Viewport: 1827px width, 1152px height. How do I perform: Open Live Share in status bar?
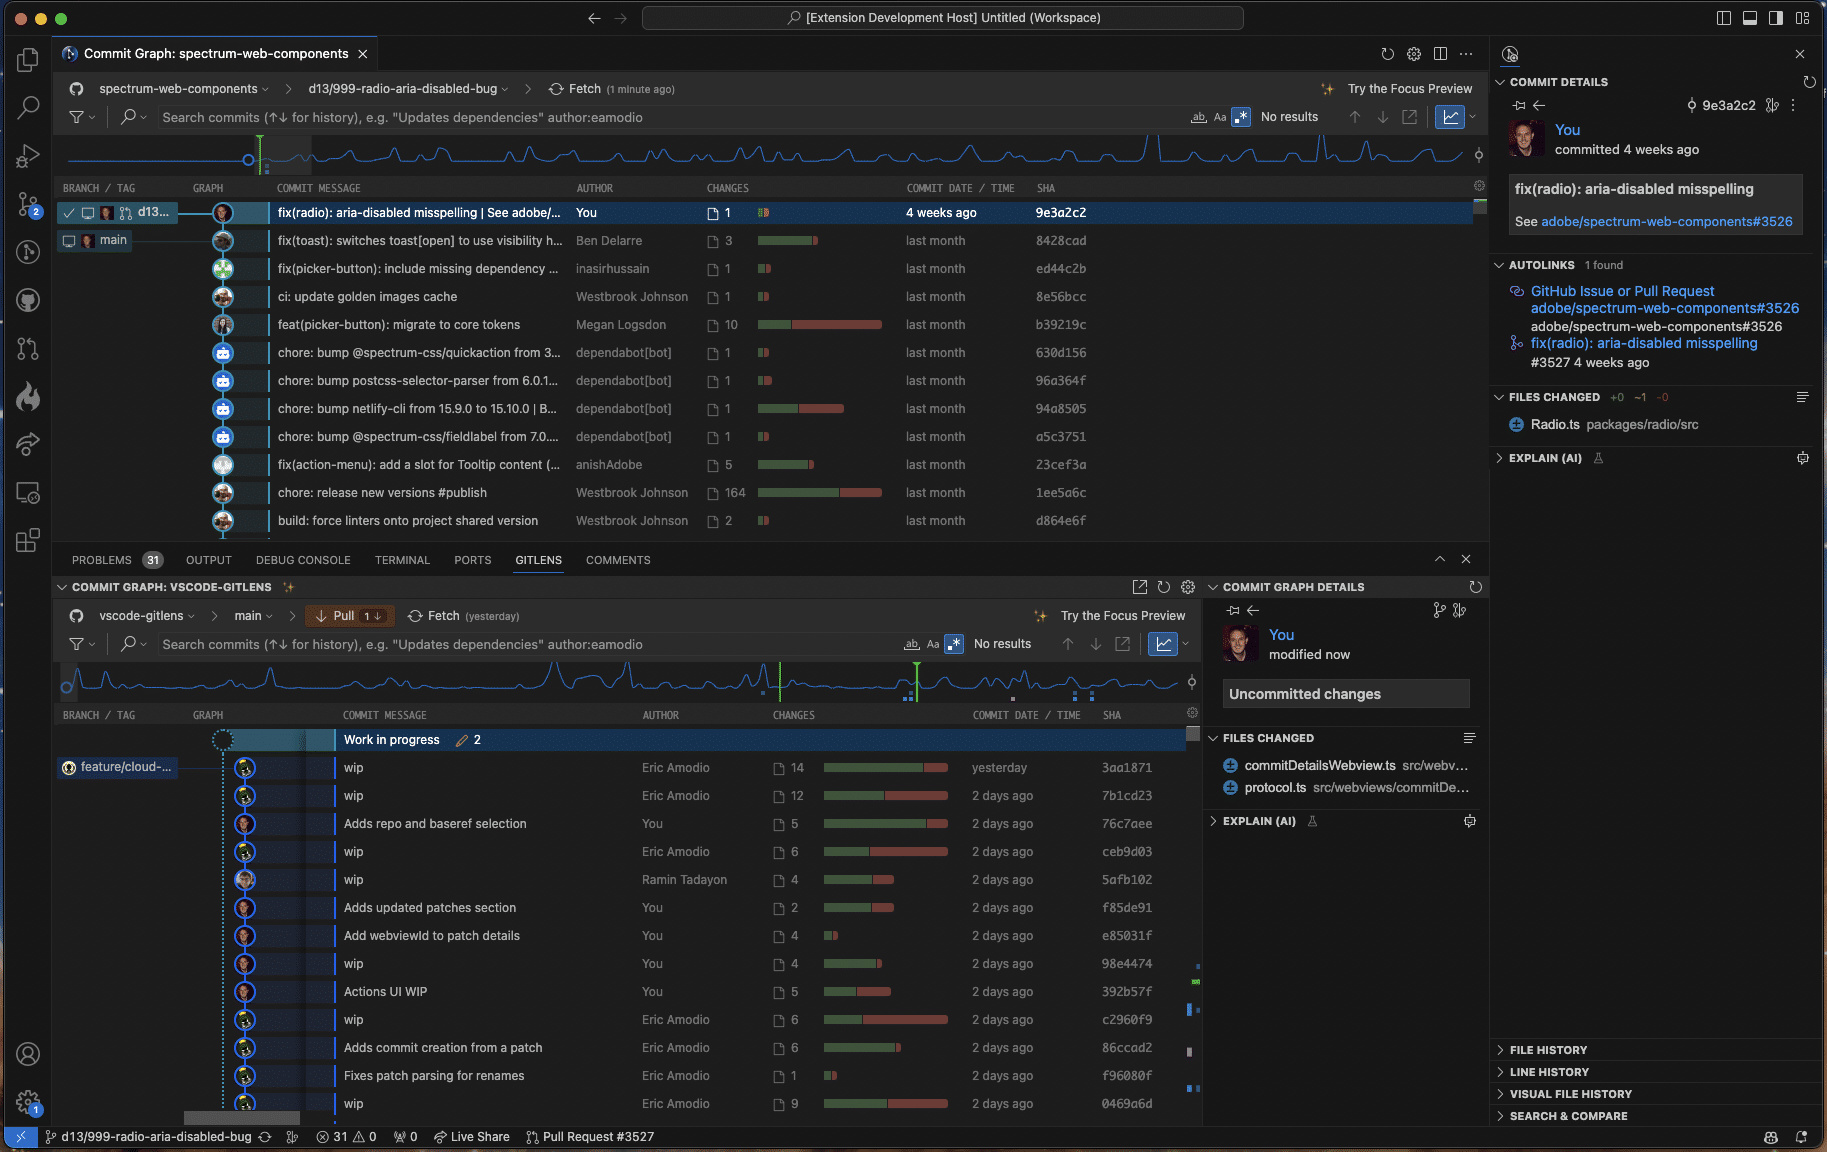tap(471, 1137)
